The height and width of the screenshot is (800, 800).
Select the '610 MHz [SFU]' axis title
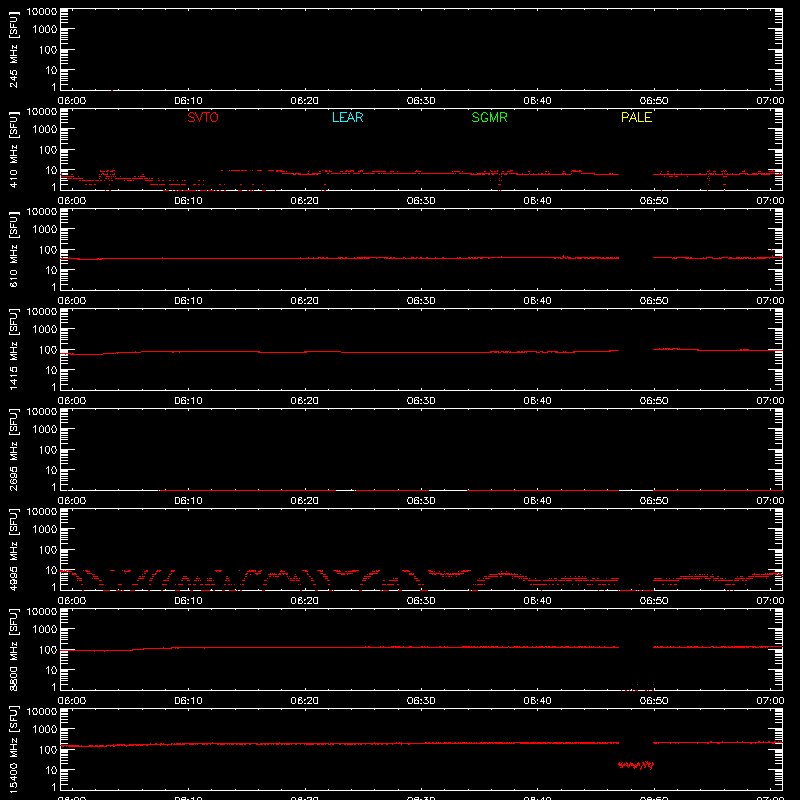13,249
